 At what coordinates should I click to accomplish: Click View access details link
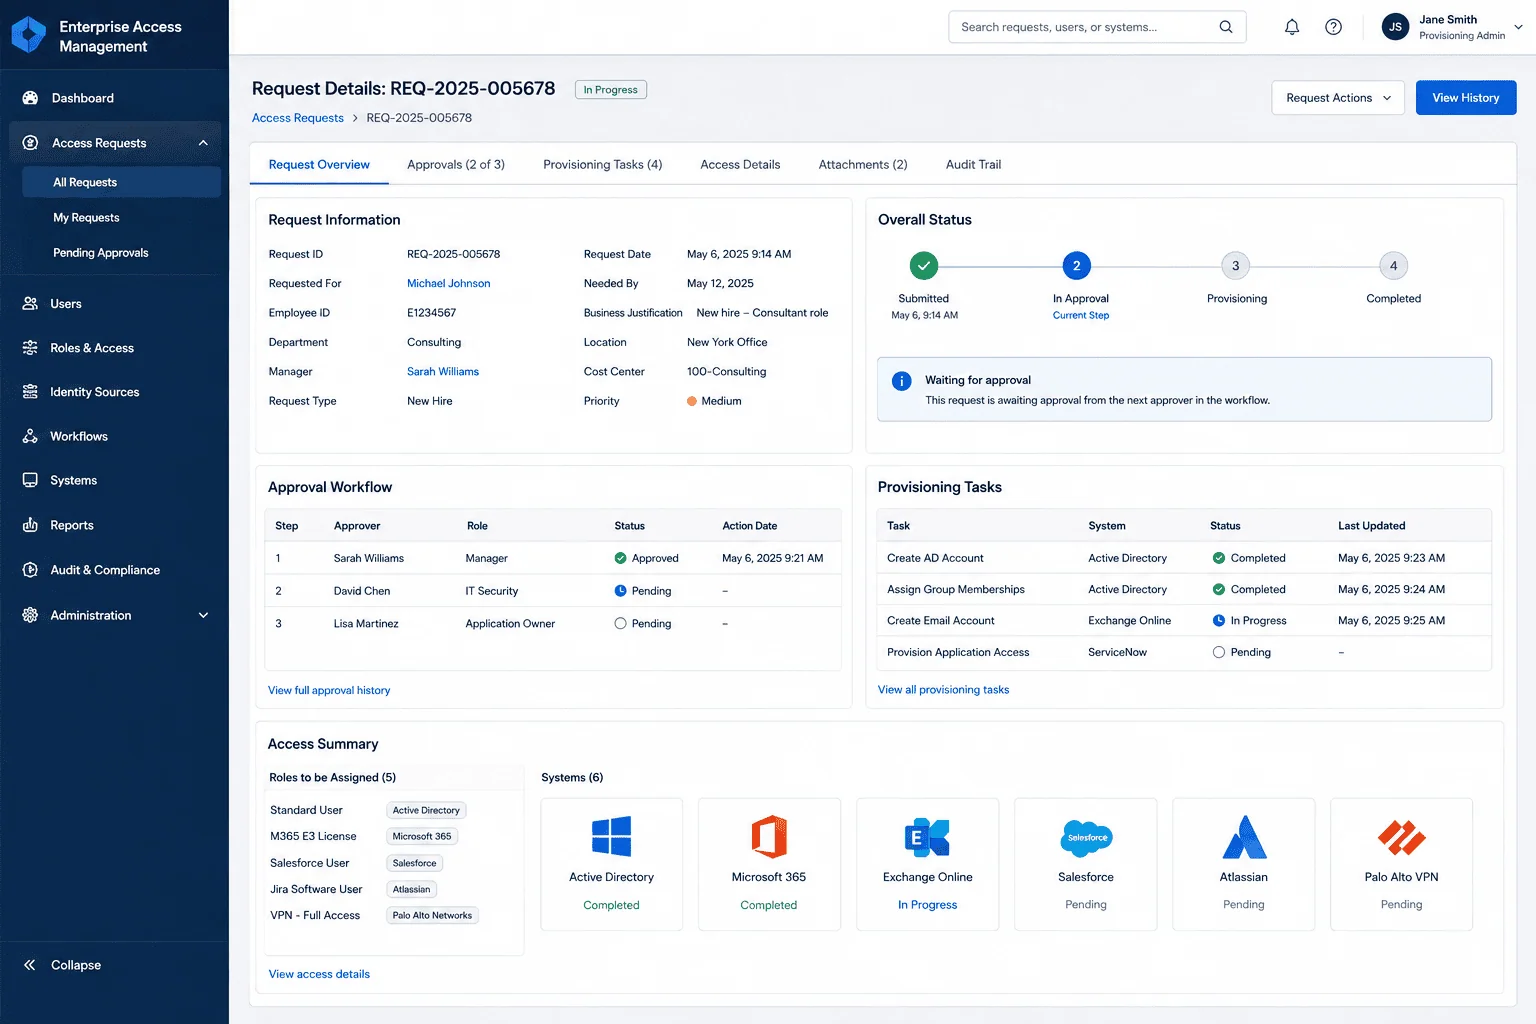[319, 974]
